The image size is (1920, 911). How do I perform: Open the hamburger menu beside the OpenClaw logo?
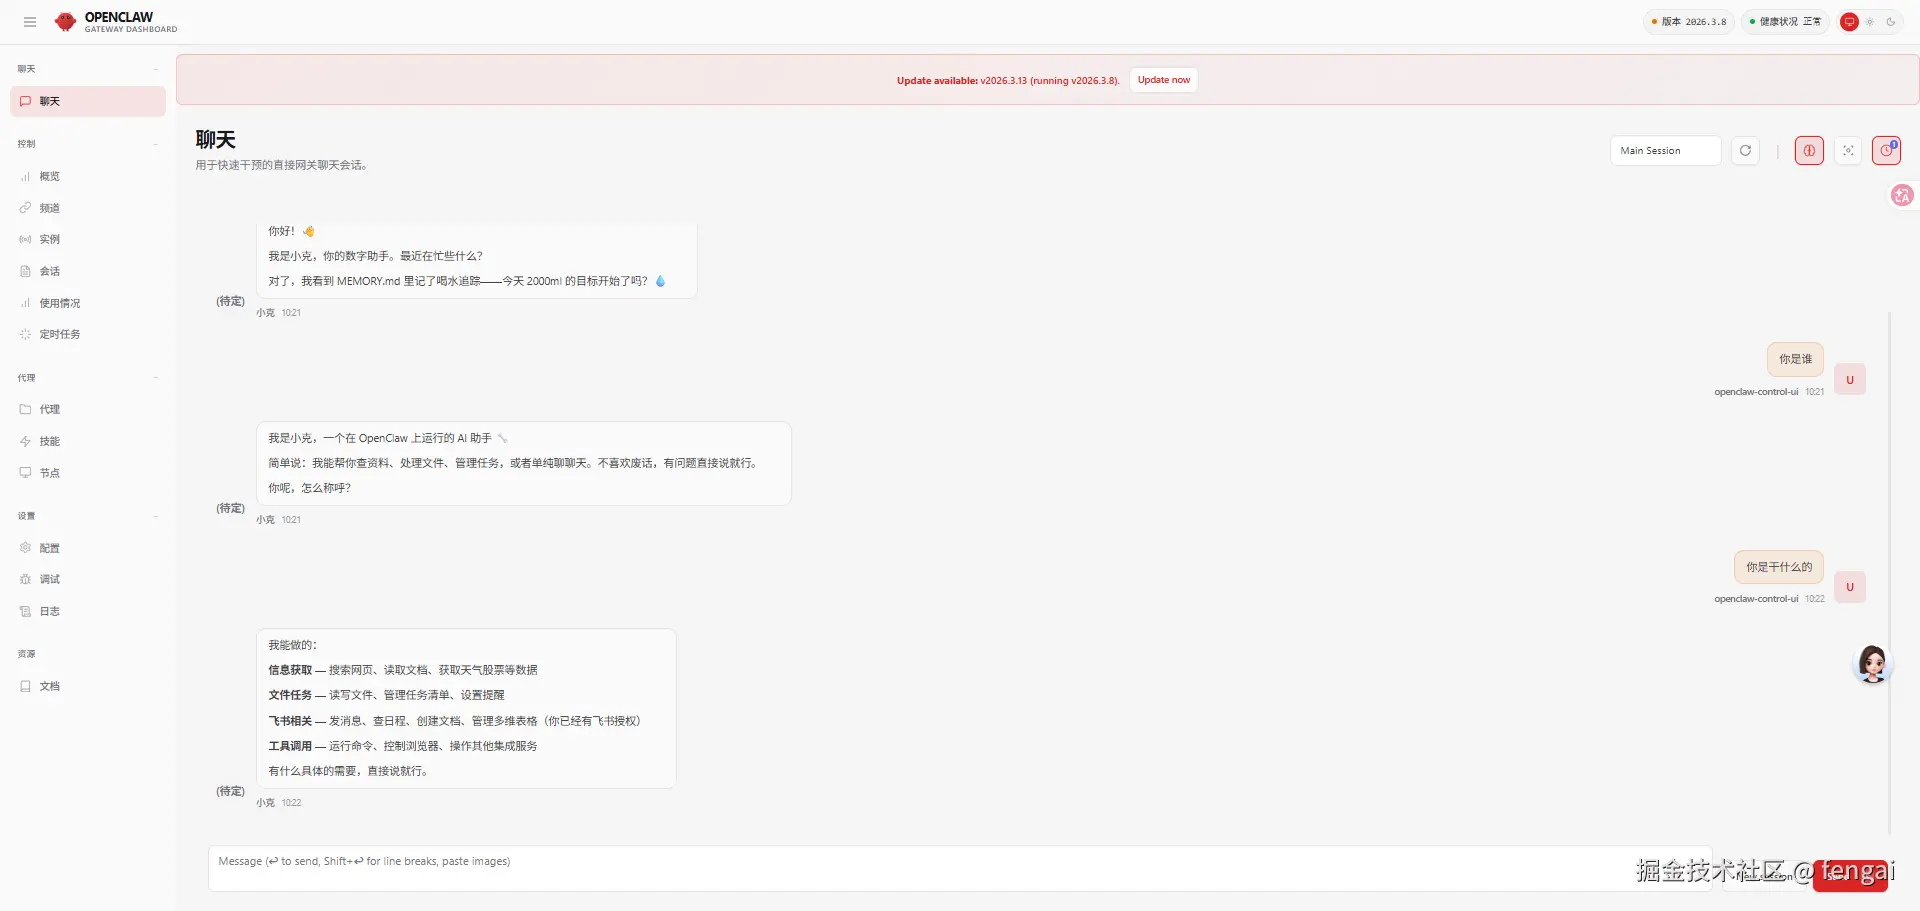(30, 22)
